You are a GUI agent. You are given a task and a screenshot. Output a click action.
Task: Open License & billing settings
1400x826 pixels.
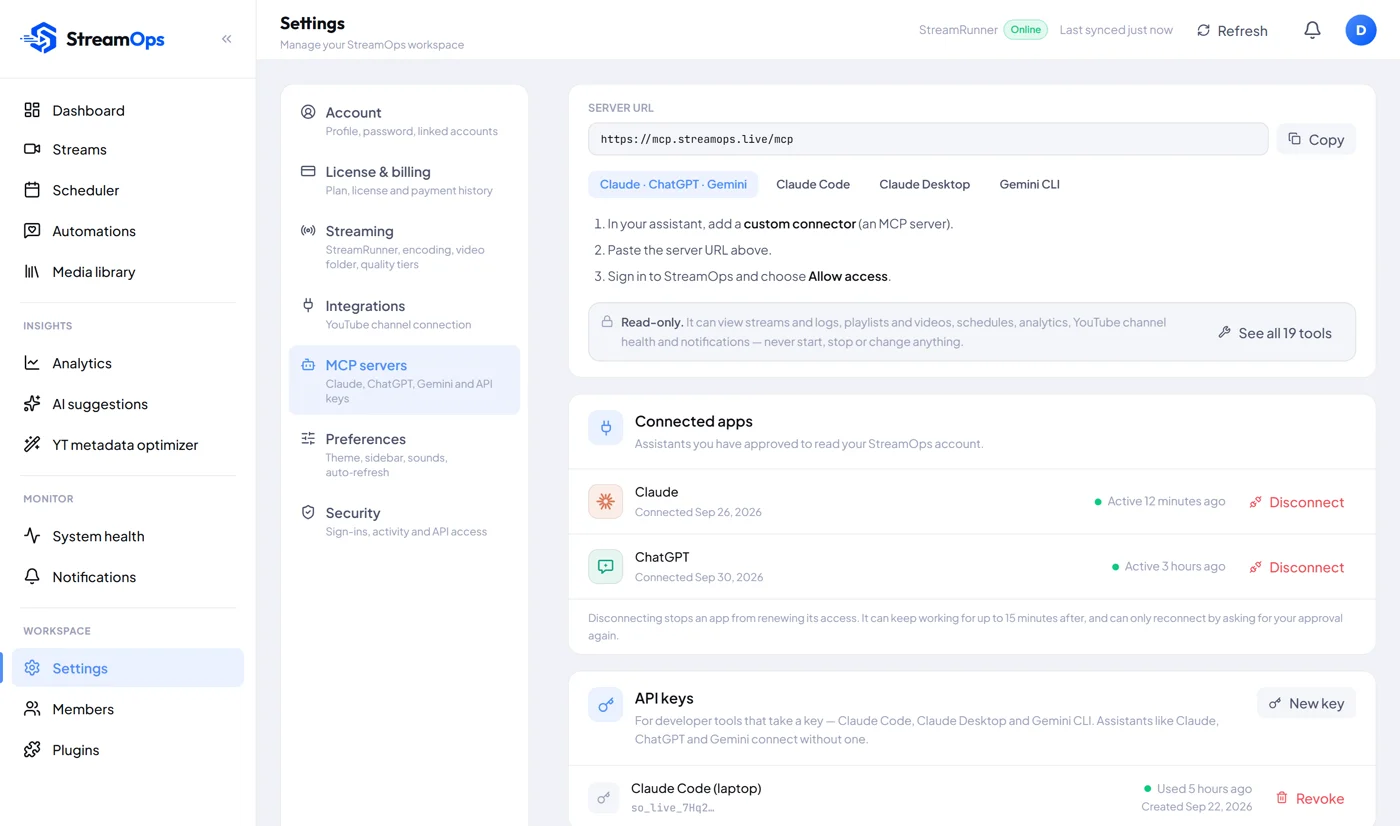click(x=404, y=180)
